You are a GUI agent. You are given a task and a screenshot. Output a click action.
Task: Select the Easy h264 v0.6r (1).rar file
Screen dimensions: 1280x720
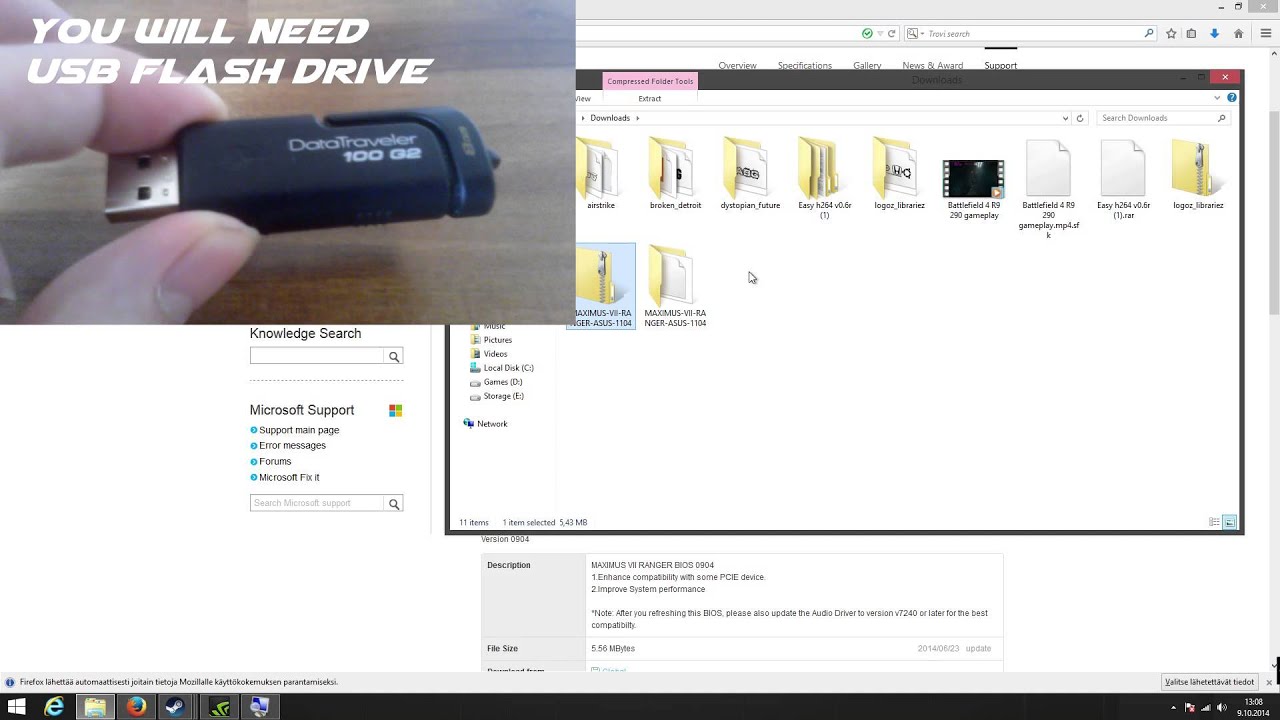pyautogui.click(x=1123, y=179)
